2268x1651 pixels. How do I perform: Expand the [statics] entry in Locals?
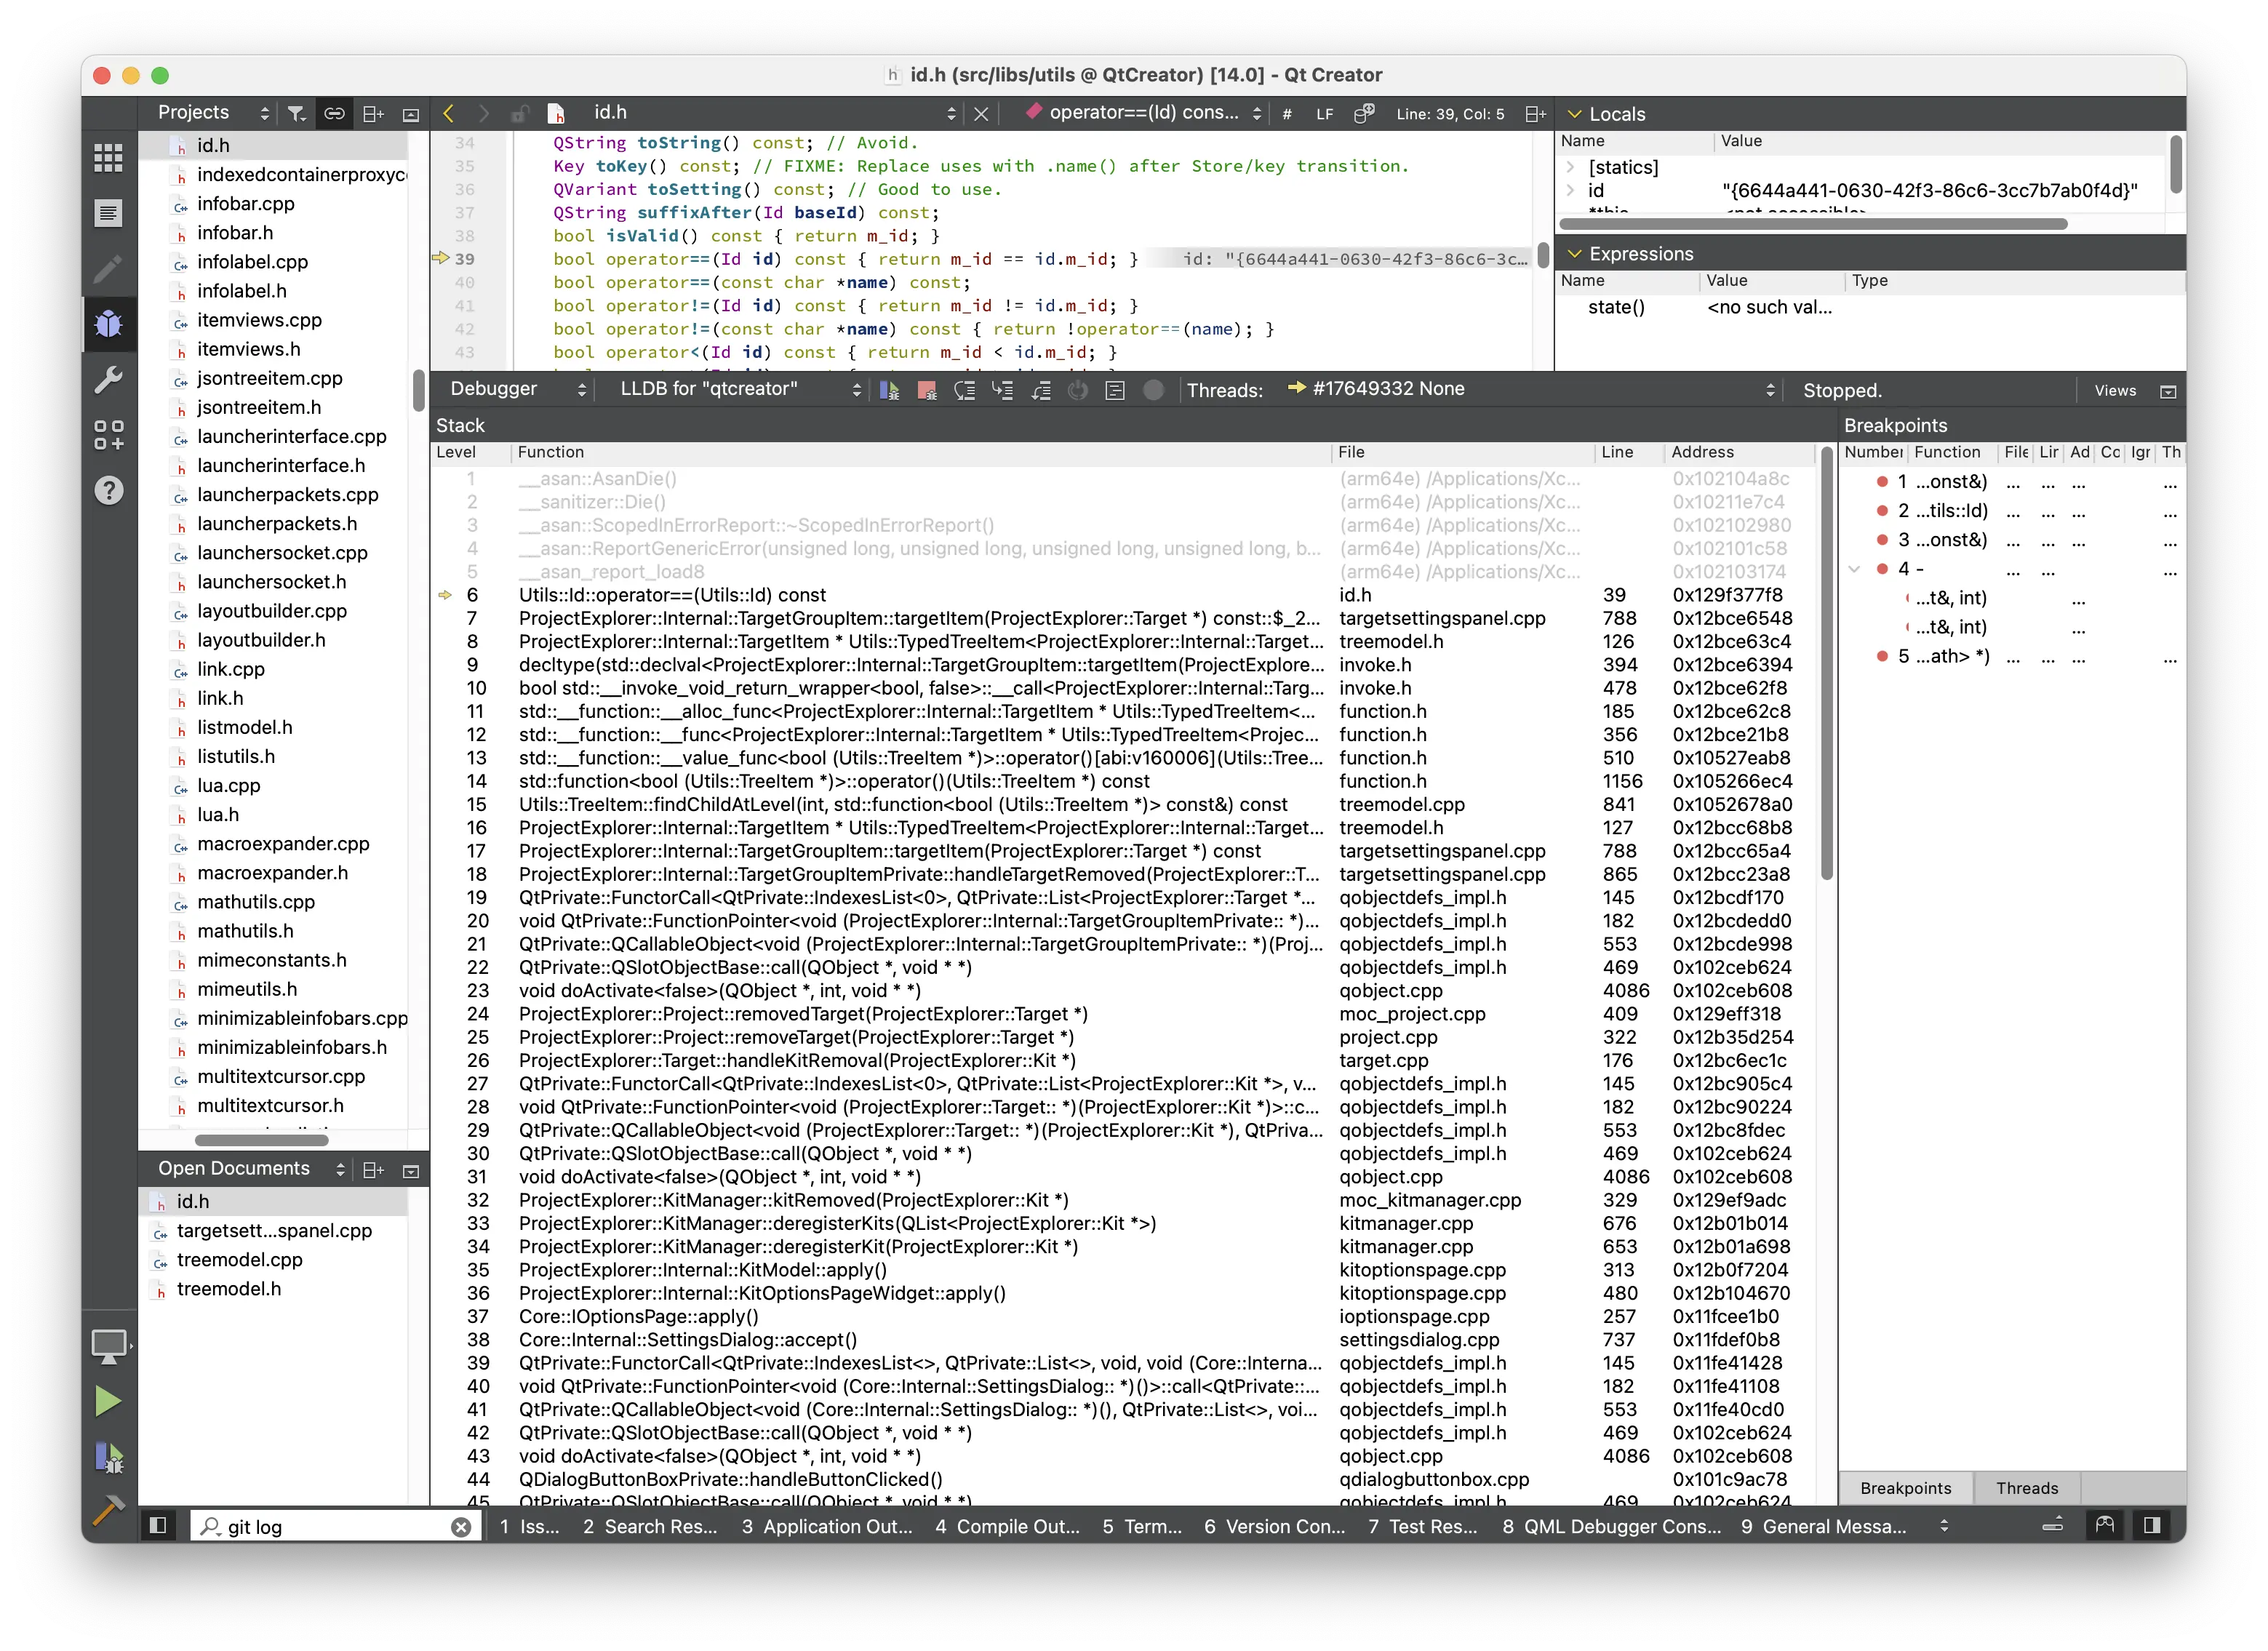1571,167
